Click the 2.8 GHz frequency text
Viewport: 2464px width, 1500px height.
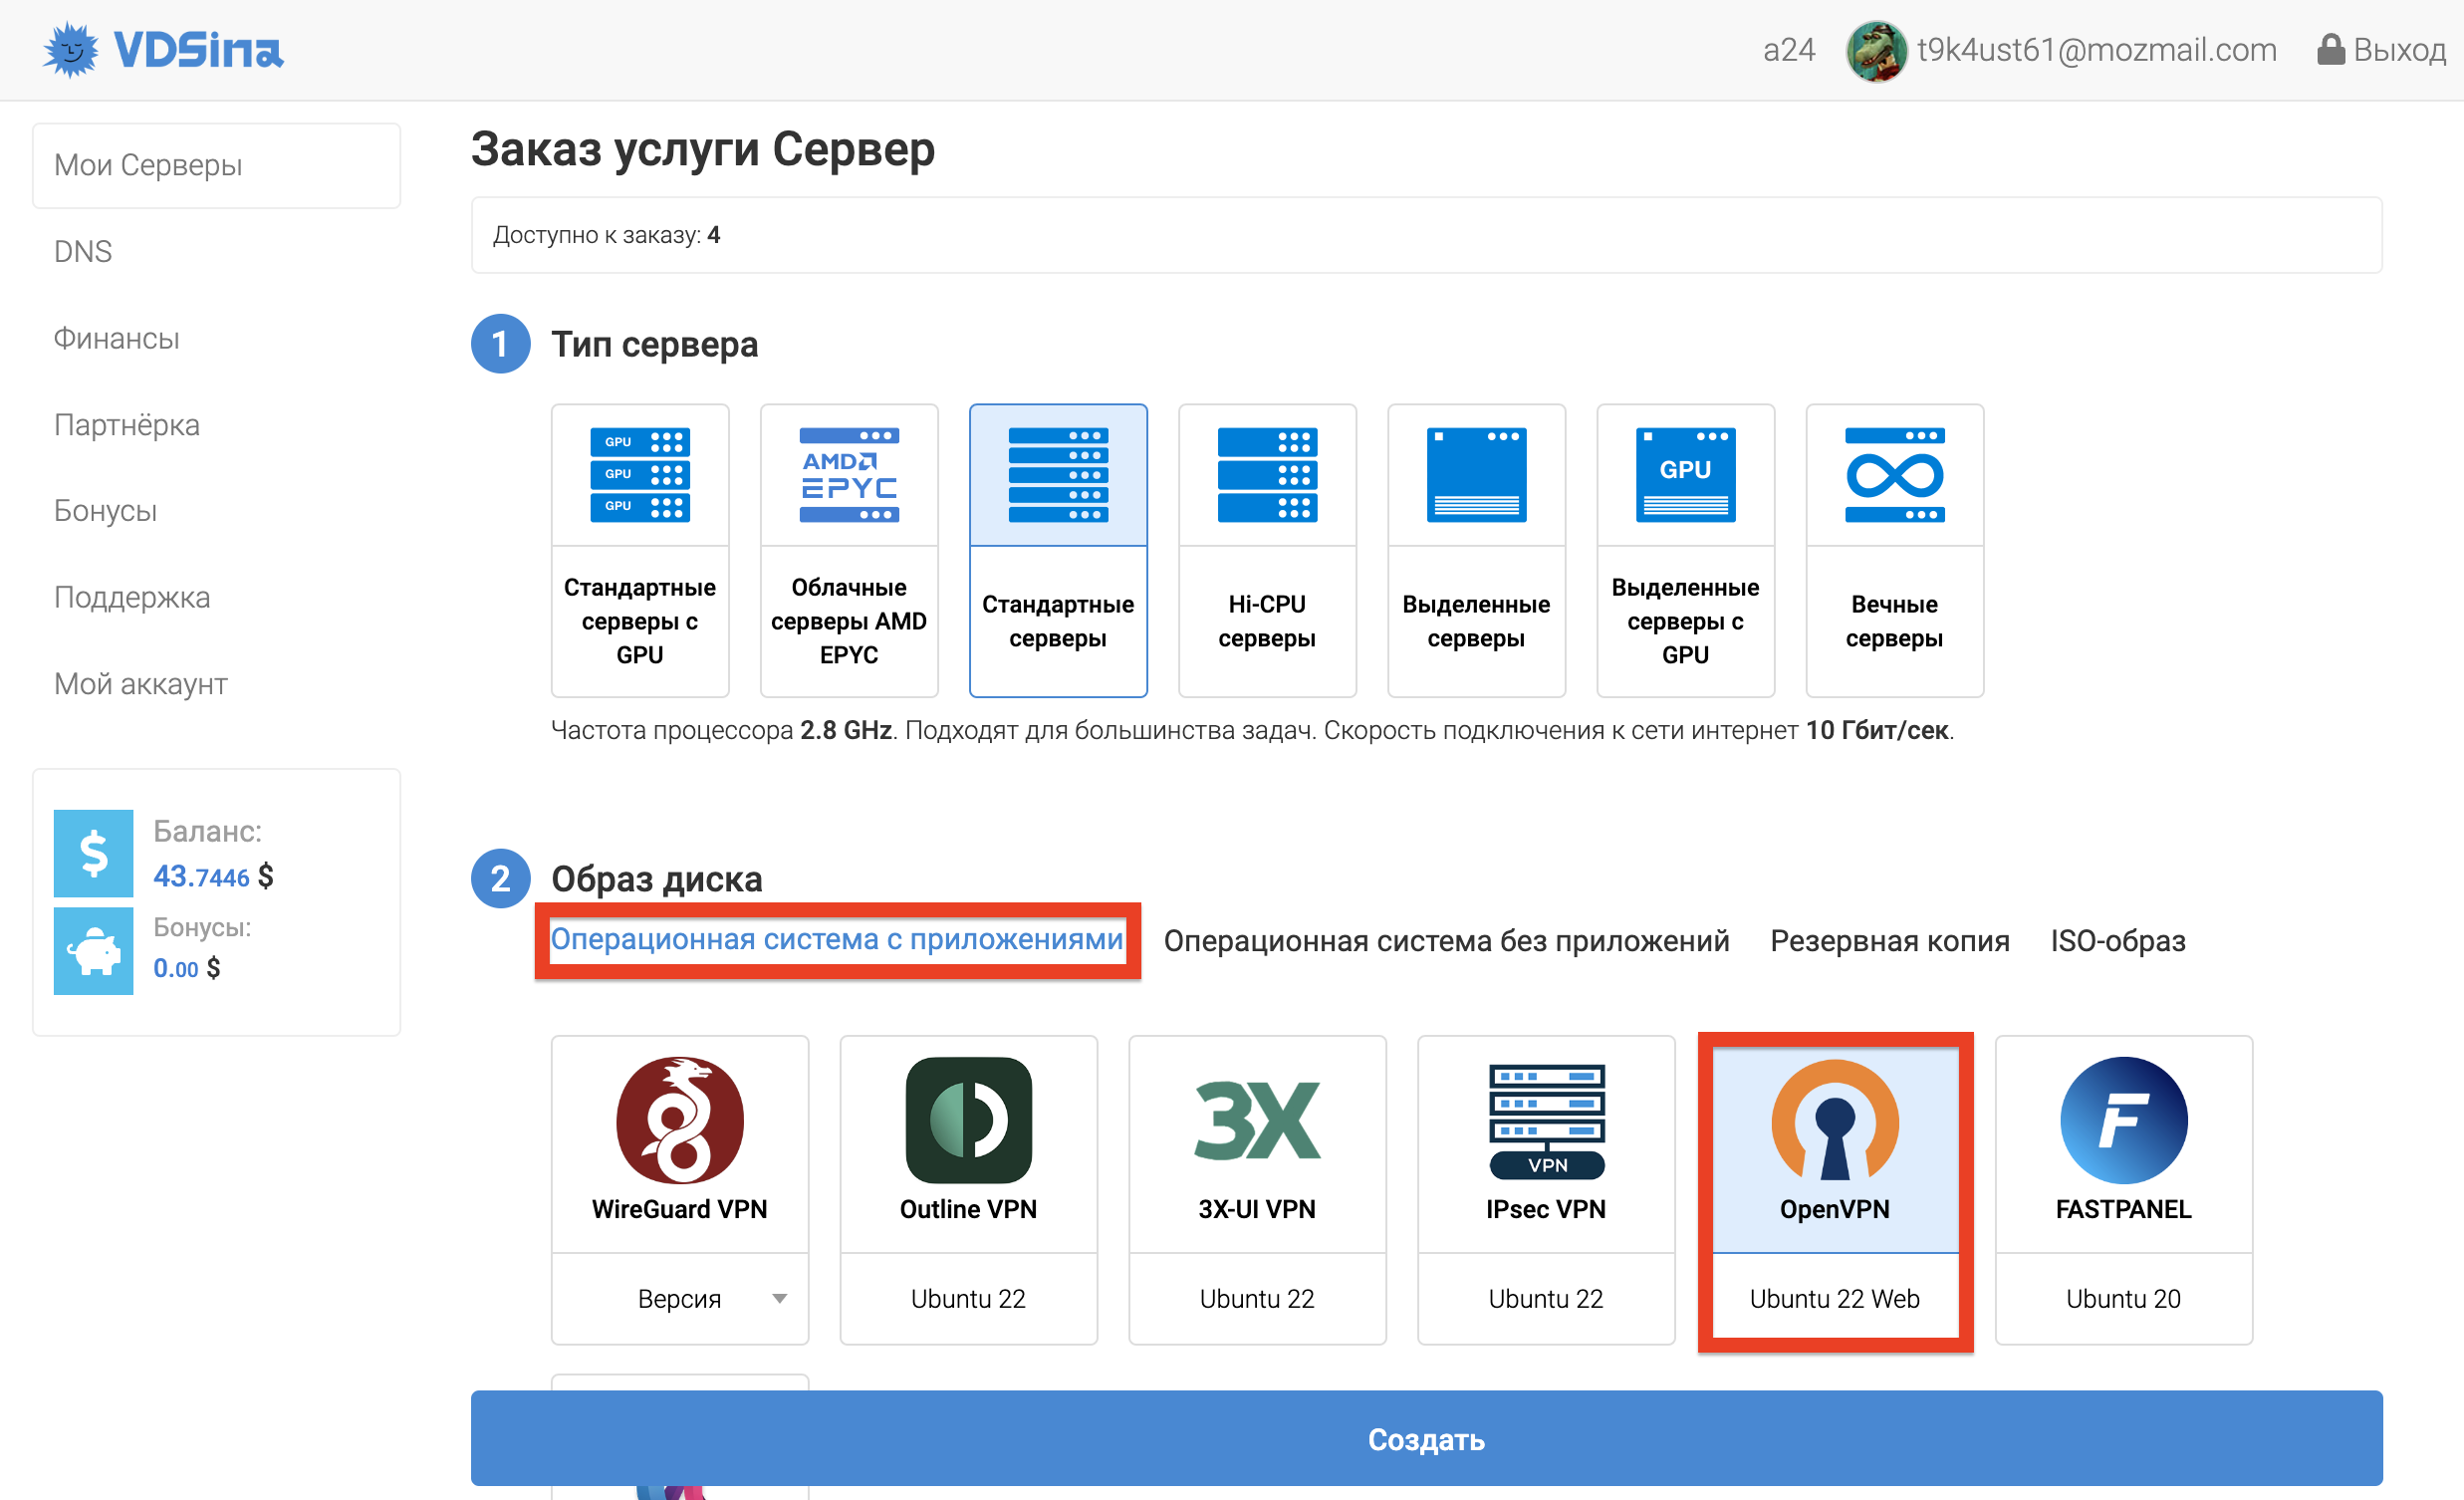(x=845, y=731)
